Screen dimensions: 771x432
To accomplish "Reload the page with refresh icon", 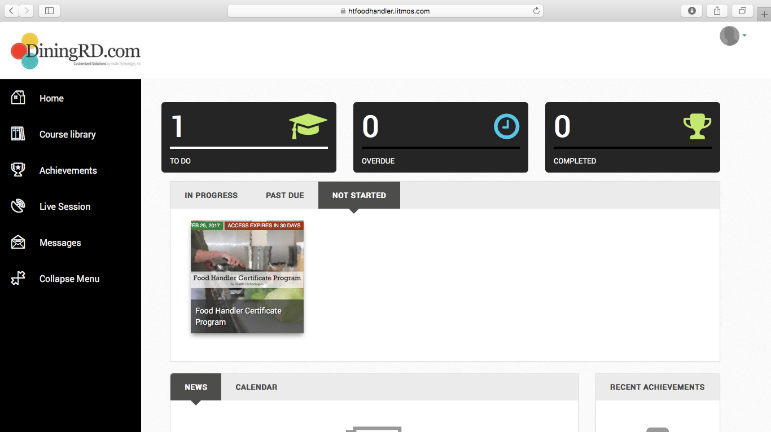I will click(536, 10).
